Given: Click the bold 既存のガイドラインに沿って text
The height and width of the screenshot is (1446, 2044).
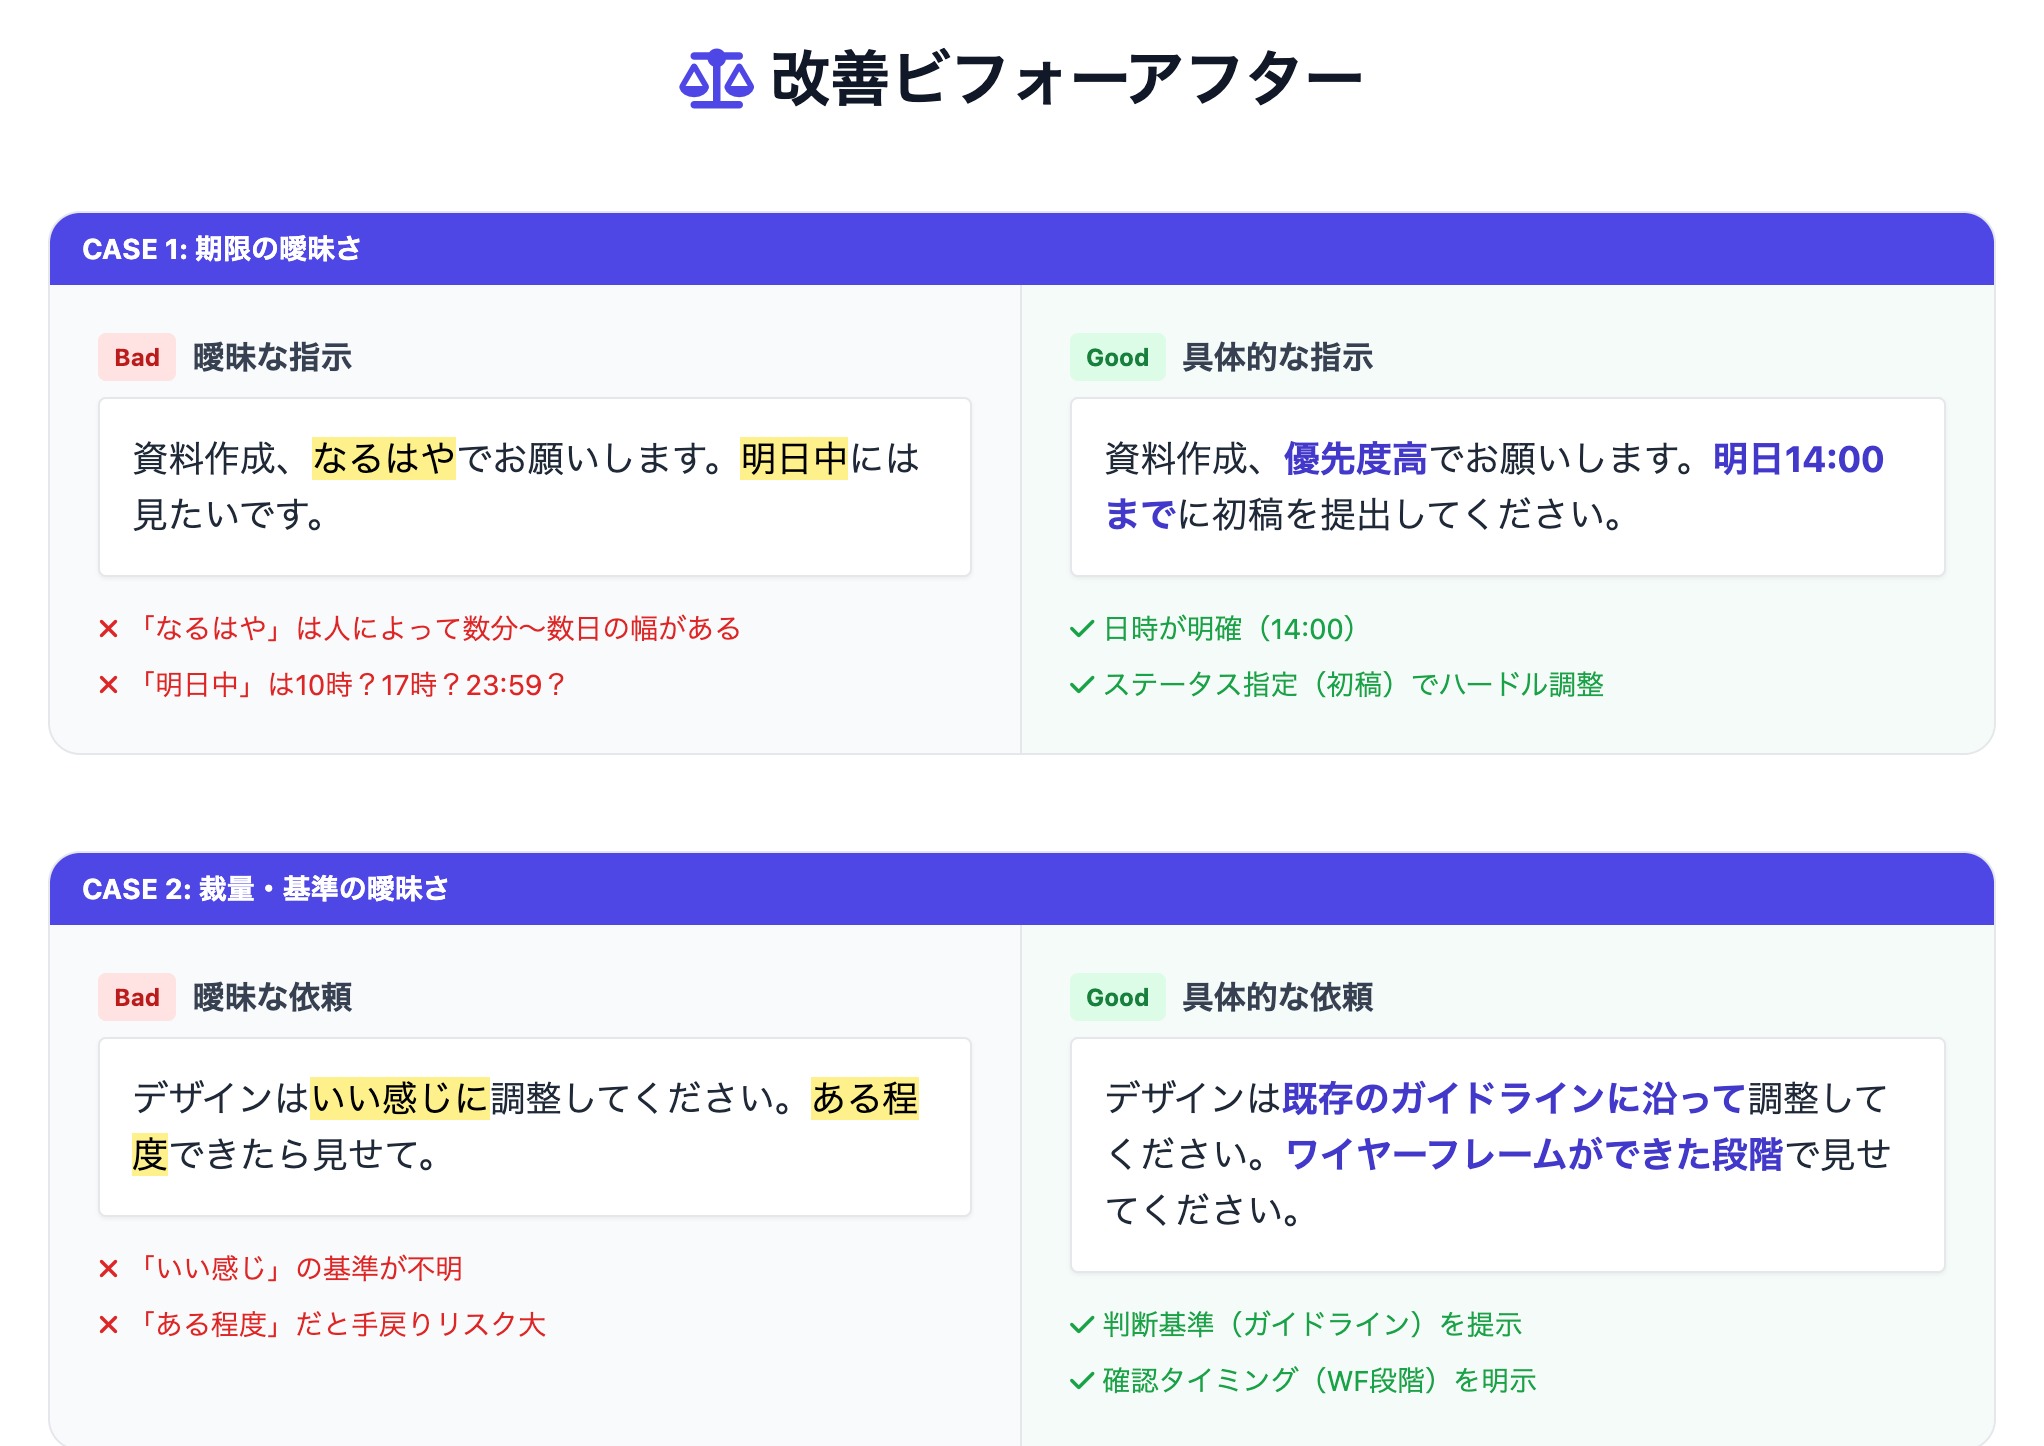Looking at the screenshot, I should coord(1513,1099).
